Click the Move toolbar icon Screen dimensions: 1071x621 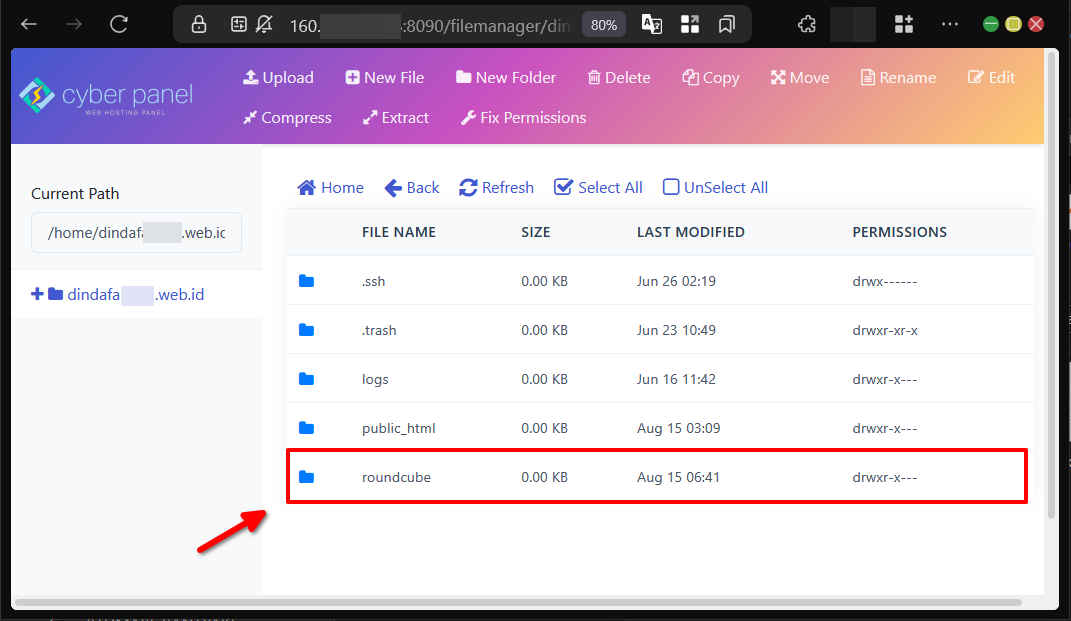(x=778, y=78)
